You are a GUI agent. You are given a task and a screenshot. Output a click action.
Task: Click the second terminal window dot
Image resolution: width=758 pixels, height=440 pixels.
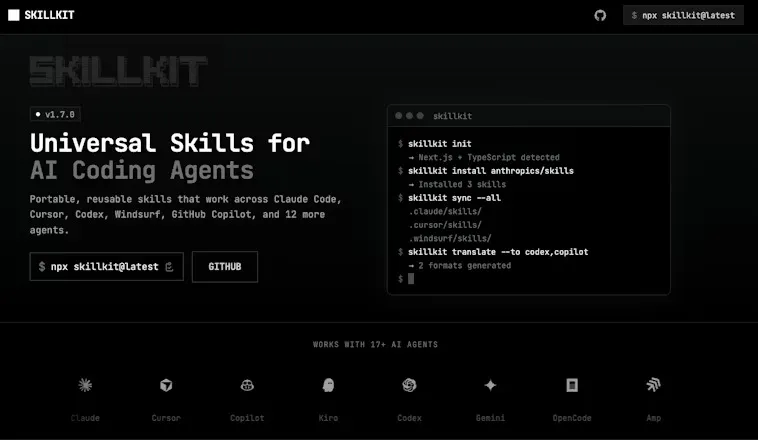pos(409,116)
